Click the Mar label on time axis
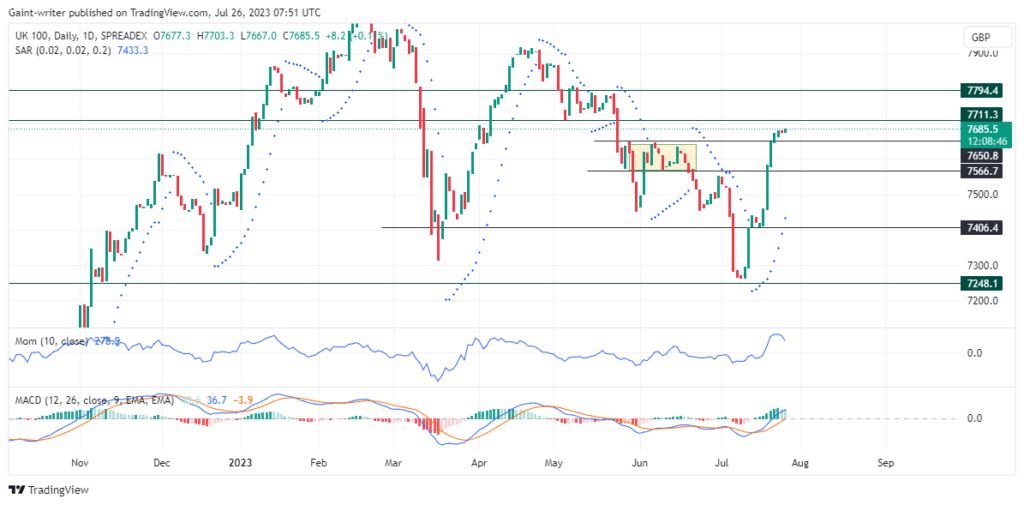Image resolution: width=1024 pixels, height=505 pixels. (394, 462)
